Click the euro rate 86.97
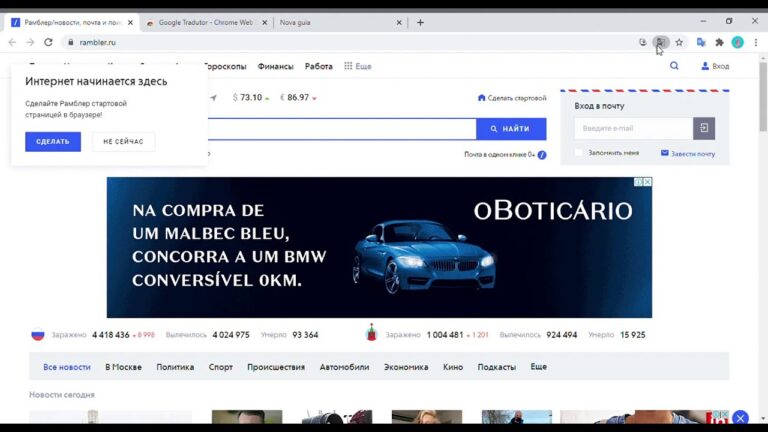Screen dimensions: 768x432 point(298,97)
